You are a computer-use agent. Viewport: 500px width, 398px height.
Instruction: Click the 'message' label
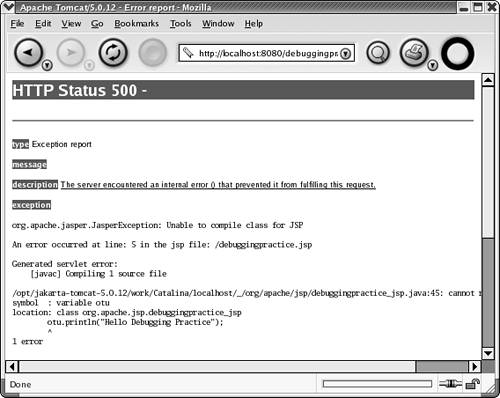[x=29, y=164]
